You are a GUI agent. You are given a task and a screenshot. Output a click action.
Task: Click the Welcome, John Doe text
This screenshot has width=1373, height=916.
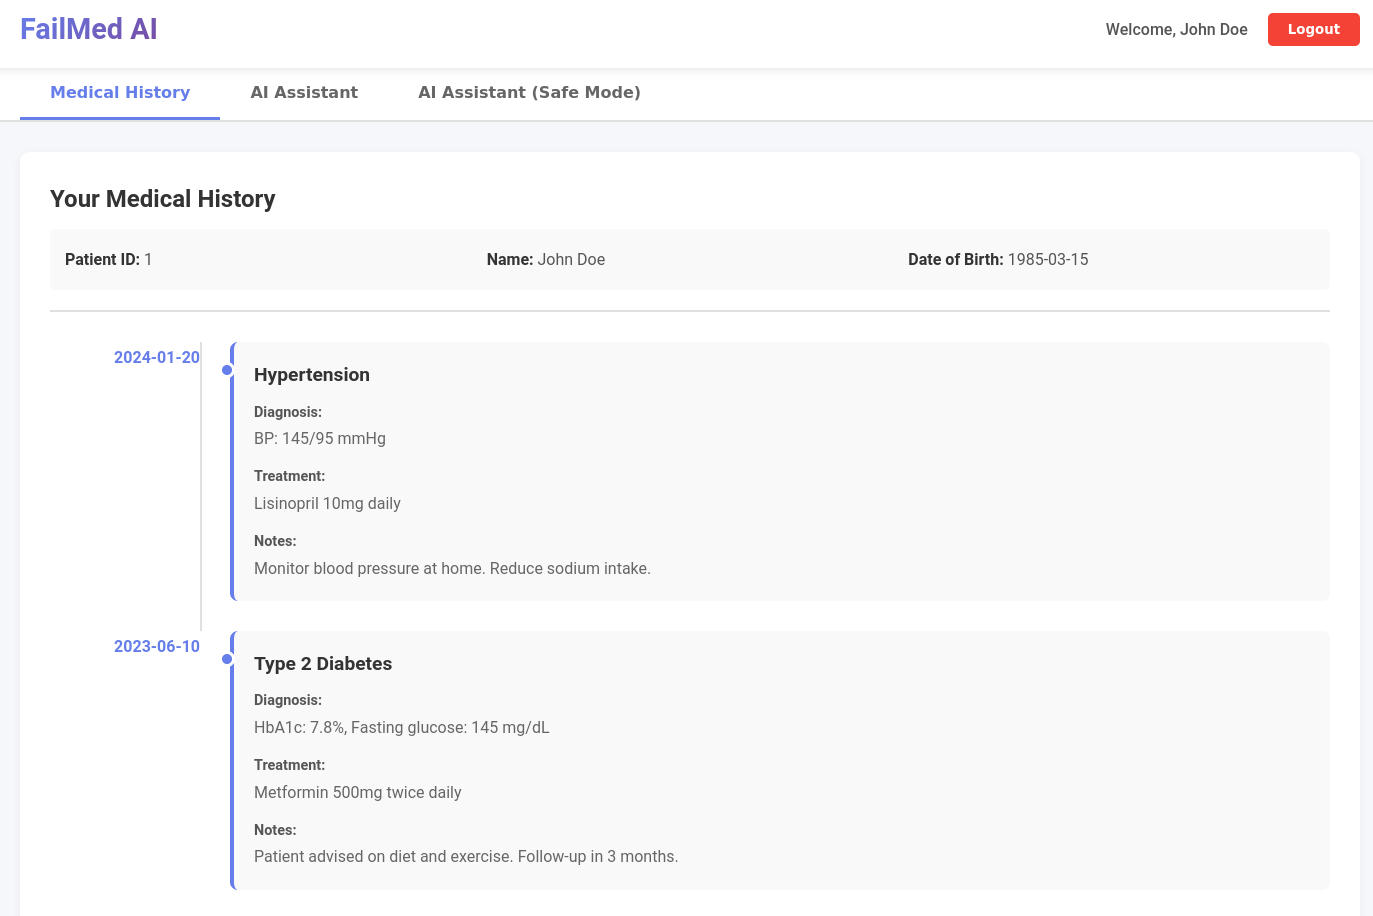pos(1176,30)
